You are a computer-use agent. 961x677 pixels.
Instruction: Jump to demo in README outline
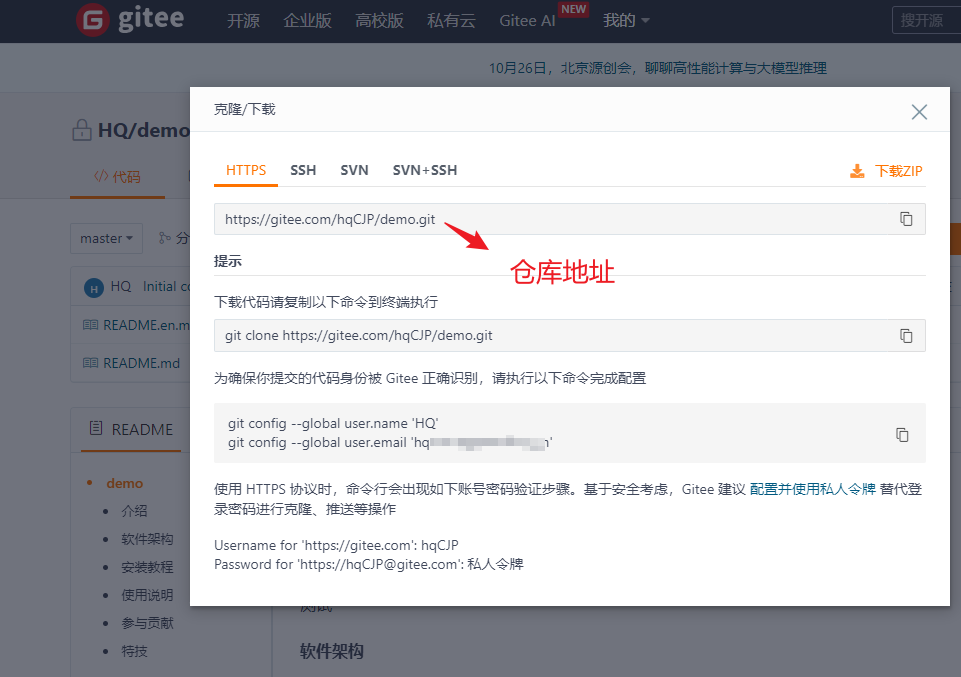click(x=124, y=483)
